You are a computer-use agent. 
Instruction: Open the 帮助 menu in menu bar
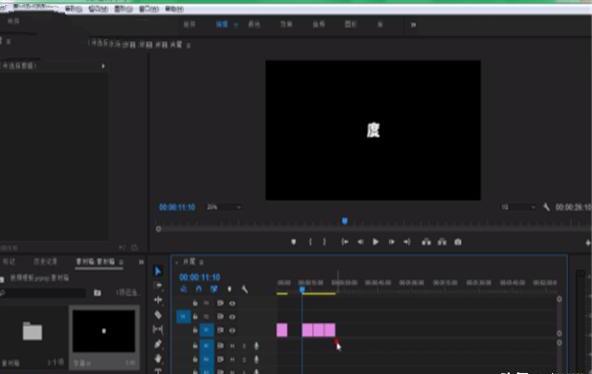(174, 9)
